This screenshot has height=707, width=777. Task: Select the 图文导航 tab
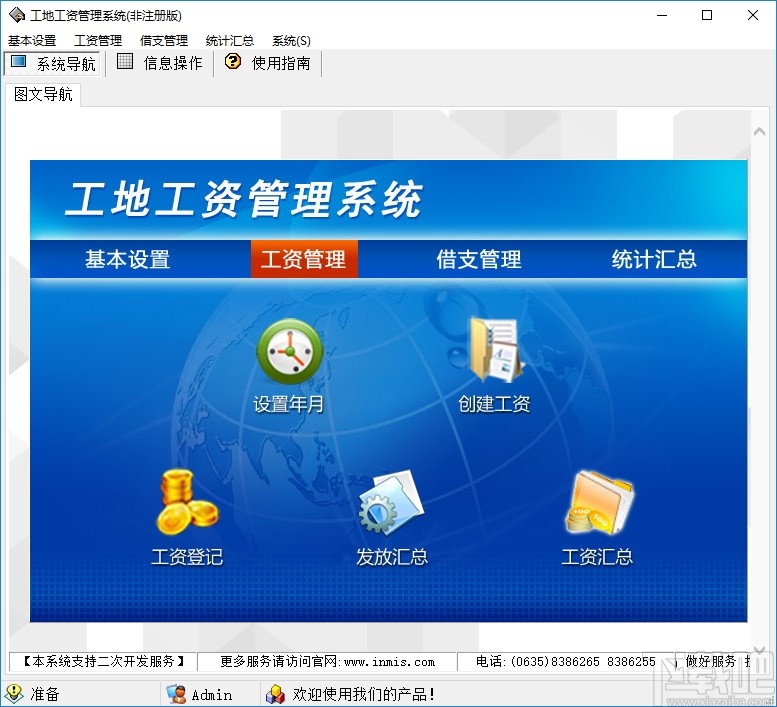43,94
